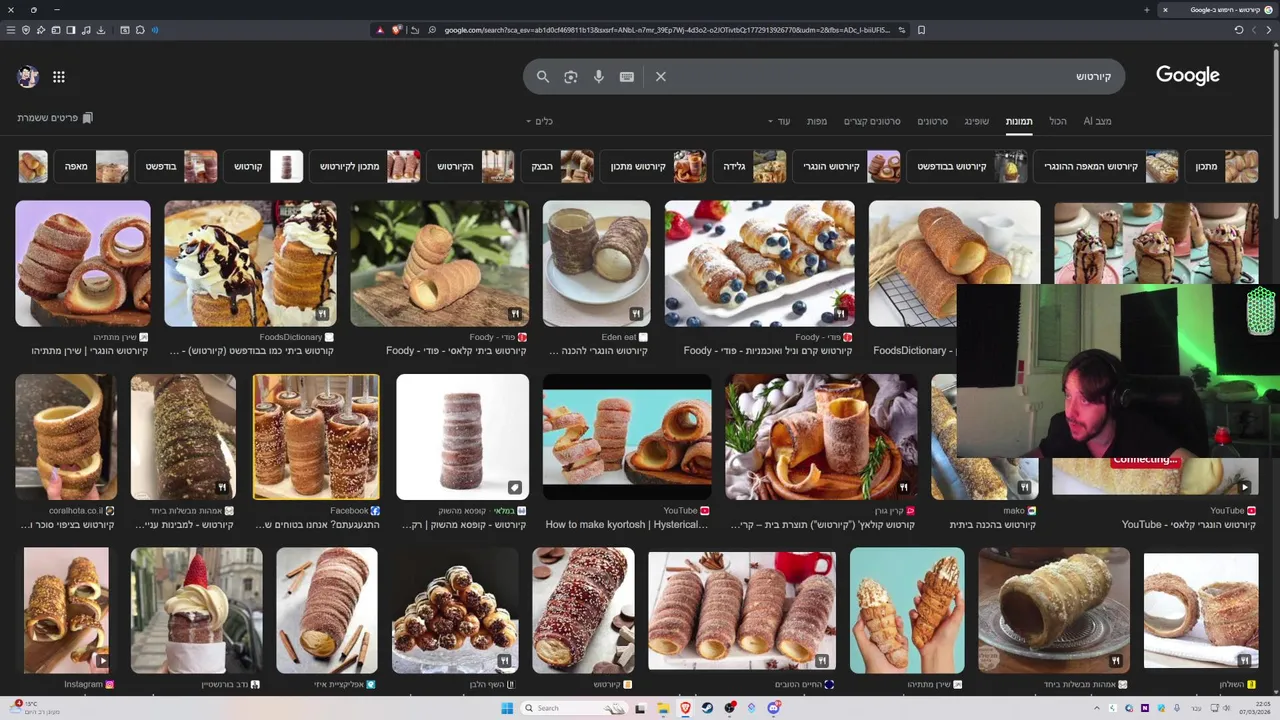Open a new browser tab

[1146, 10]
